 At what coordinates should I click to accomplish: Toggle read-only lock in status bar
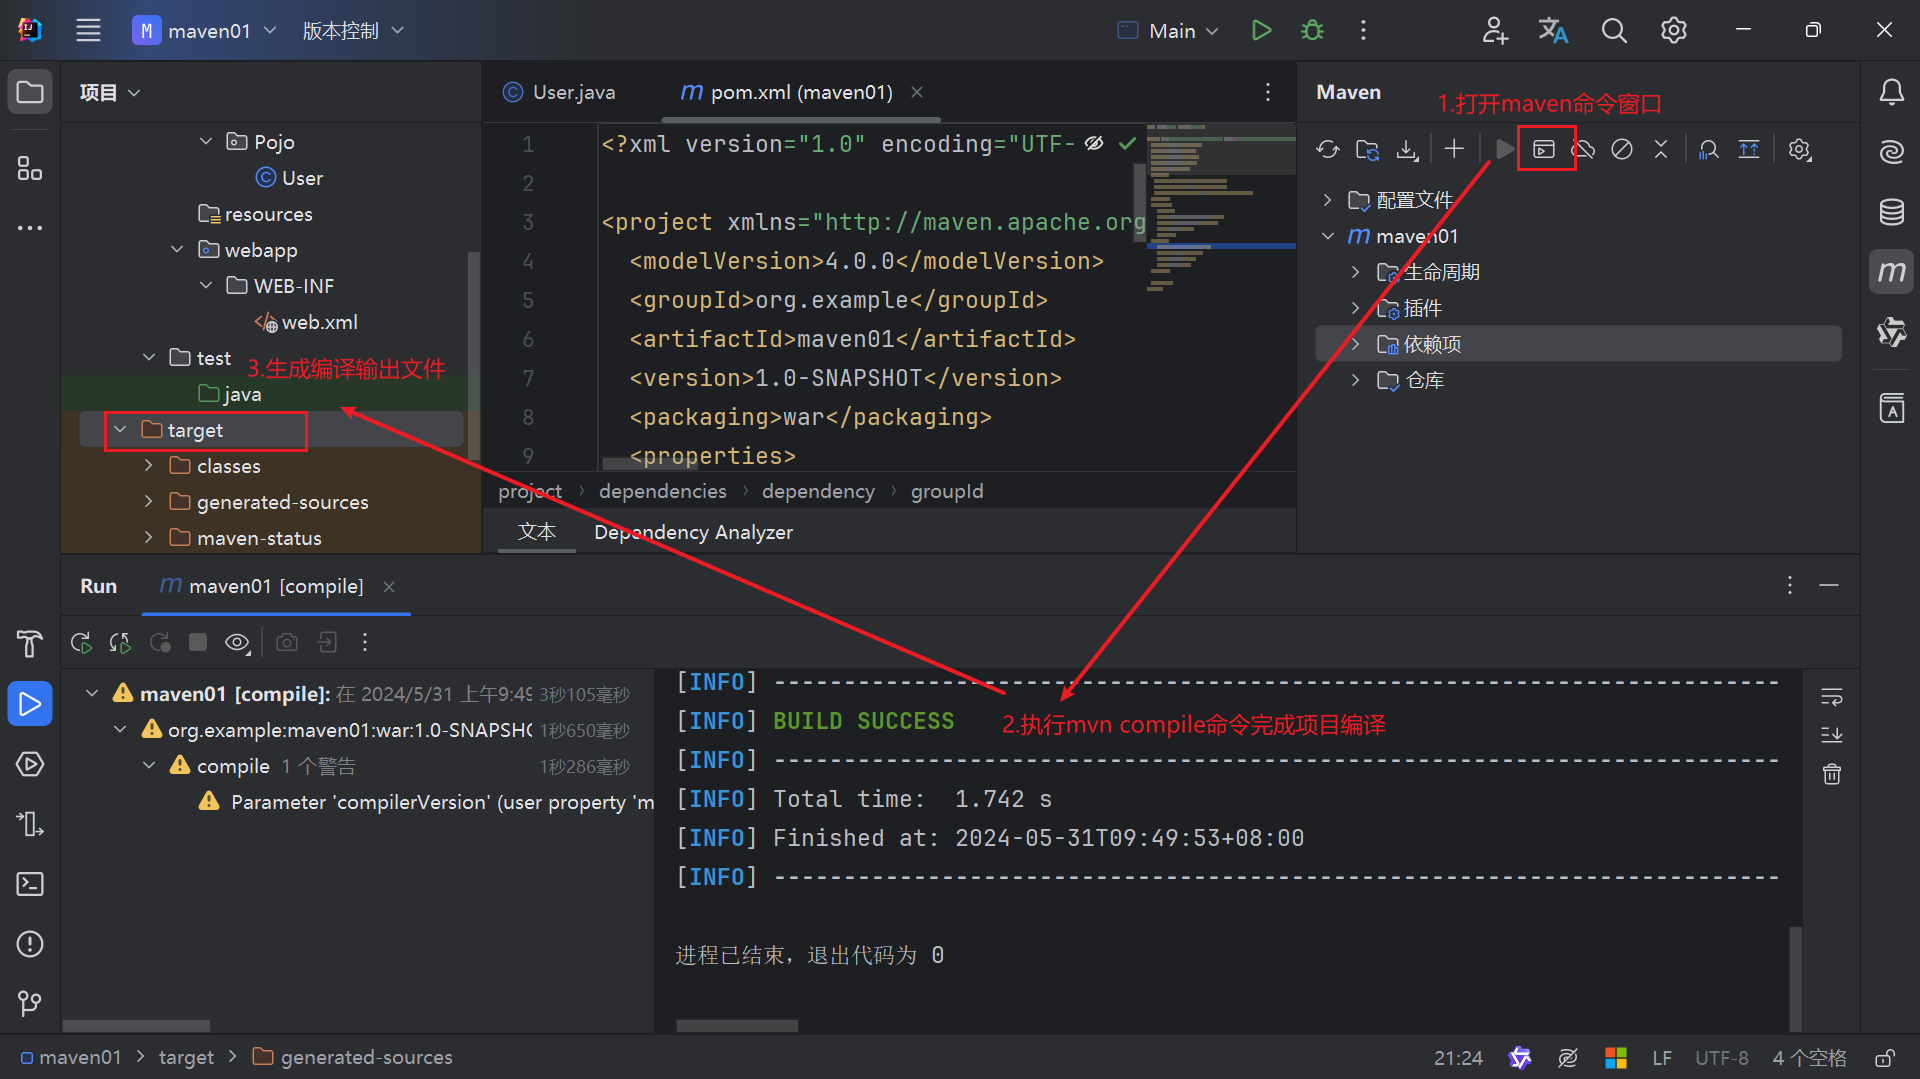1885,1058
